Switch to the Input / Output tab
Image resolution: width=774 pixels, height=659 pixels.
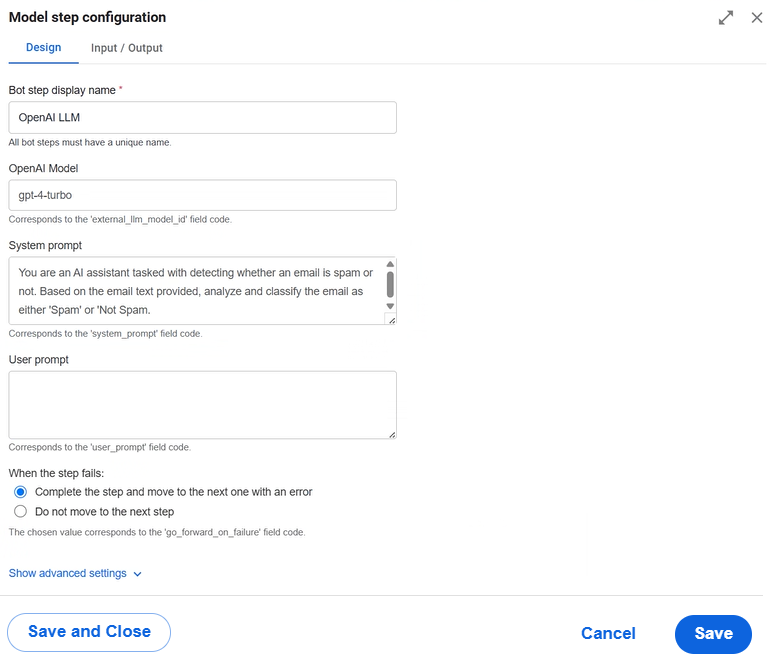click(x=126, y=48)
